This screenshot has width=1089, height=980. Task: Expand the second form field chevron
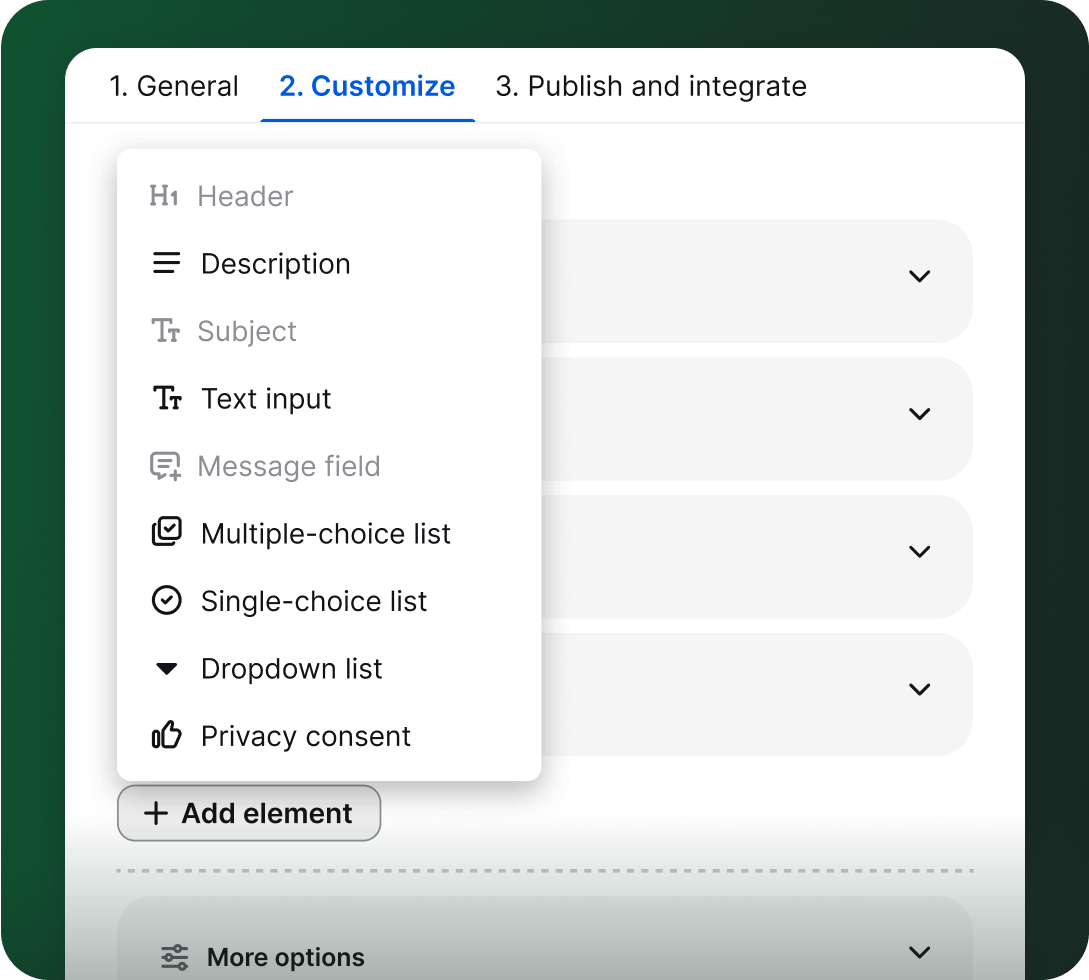919,413
